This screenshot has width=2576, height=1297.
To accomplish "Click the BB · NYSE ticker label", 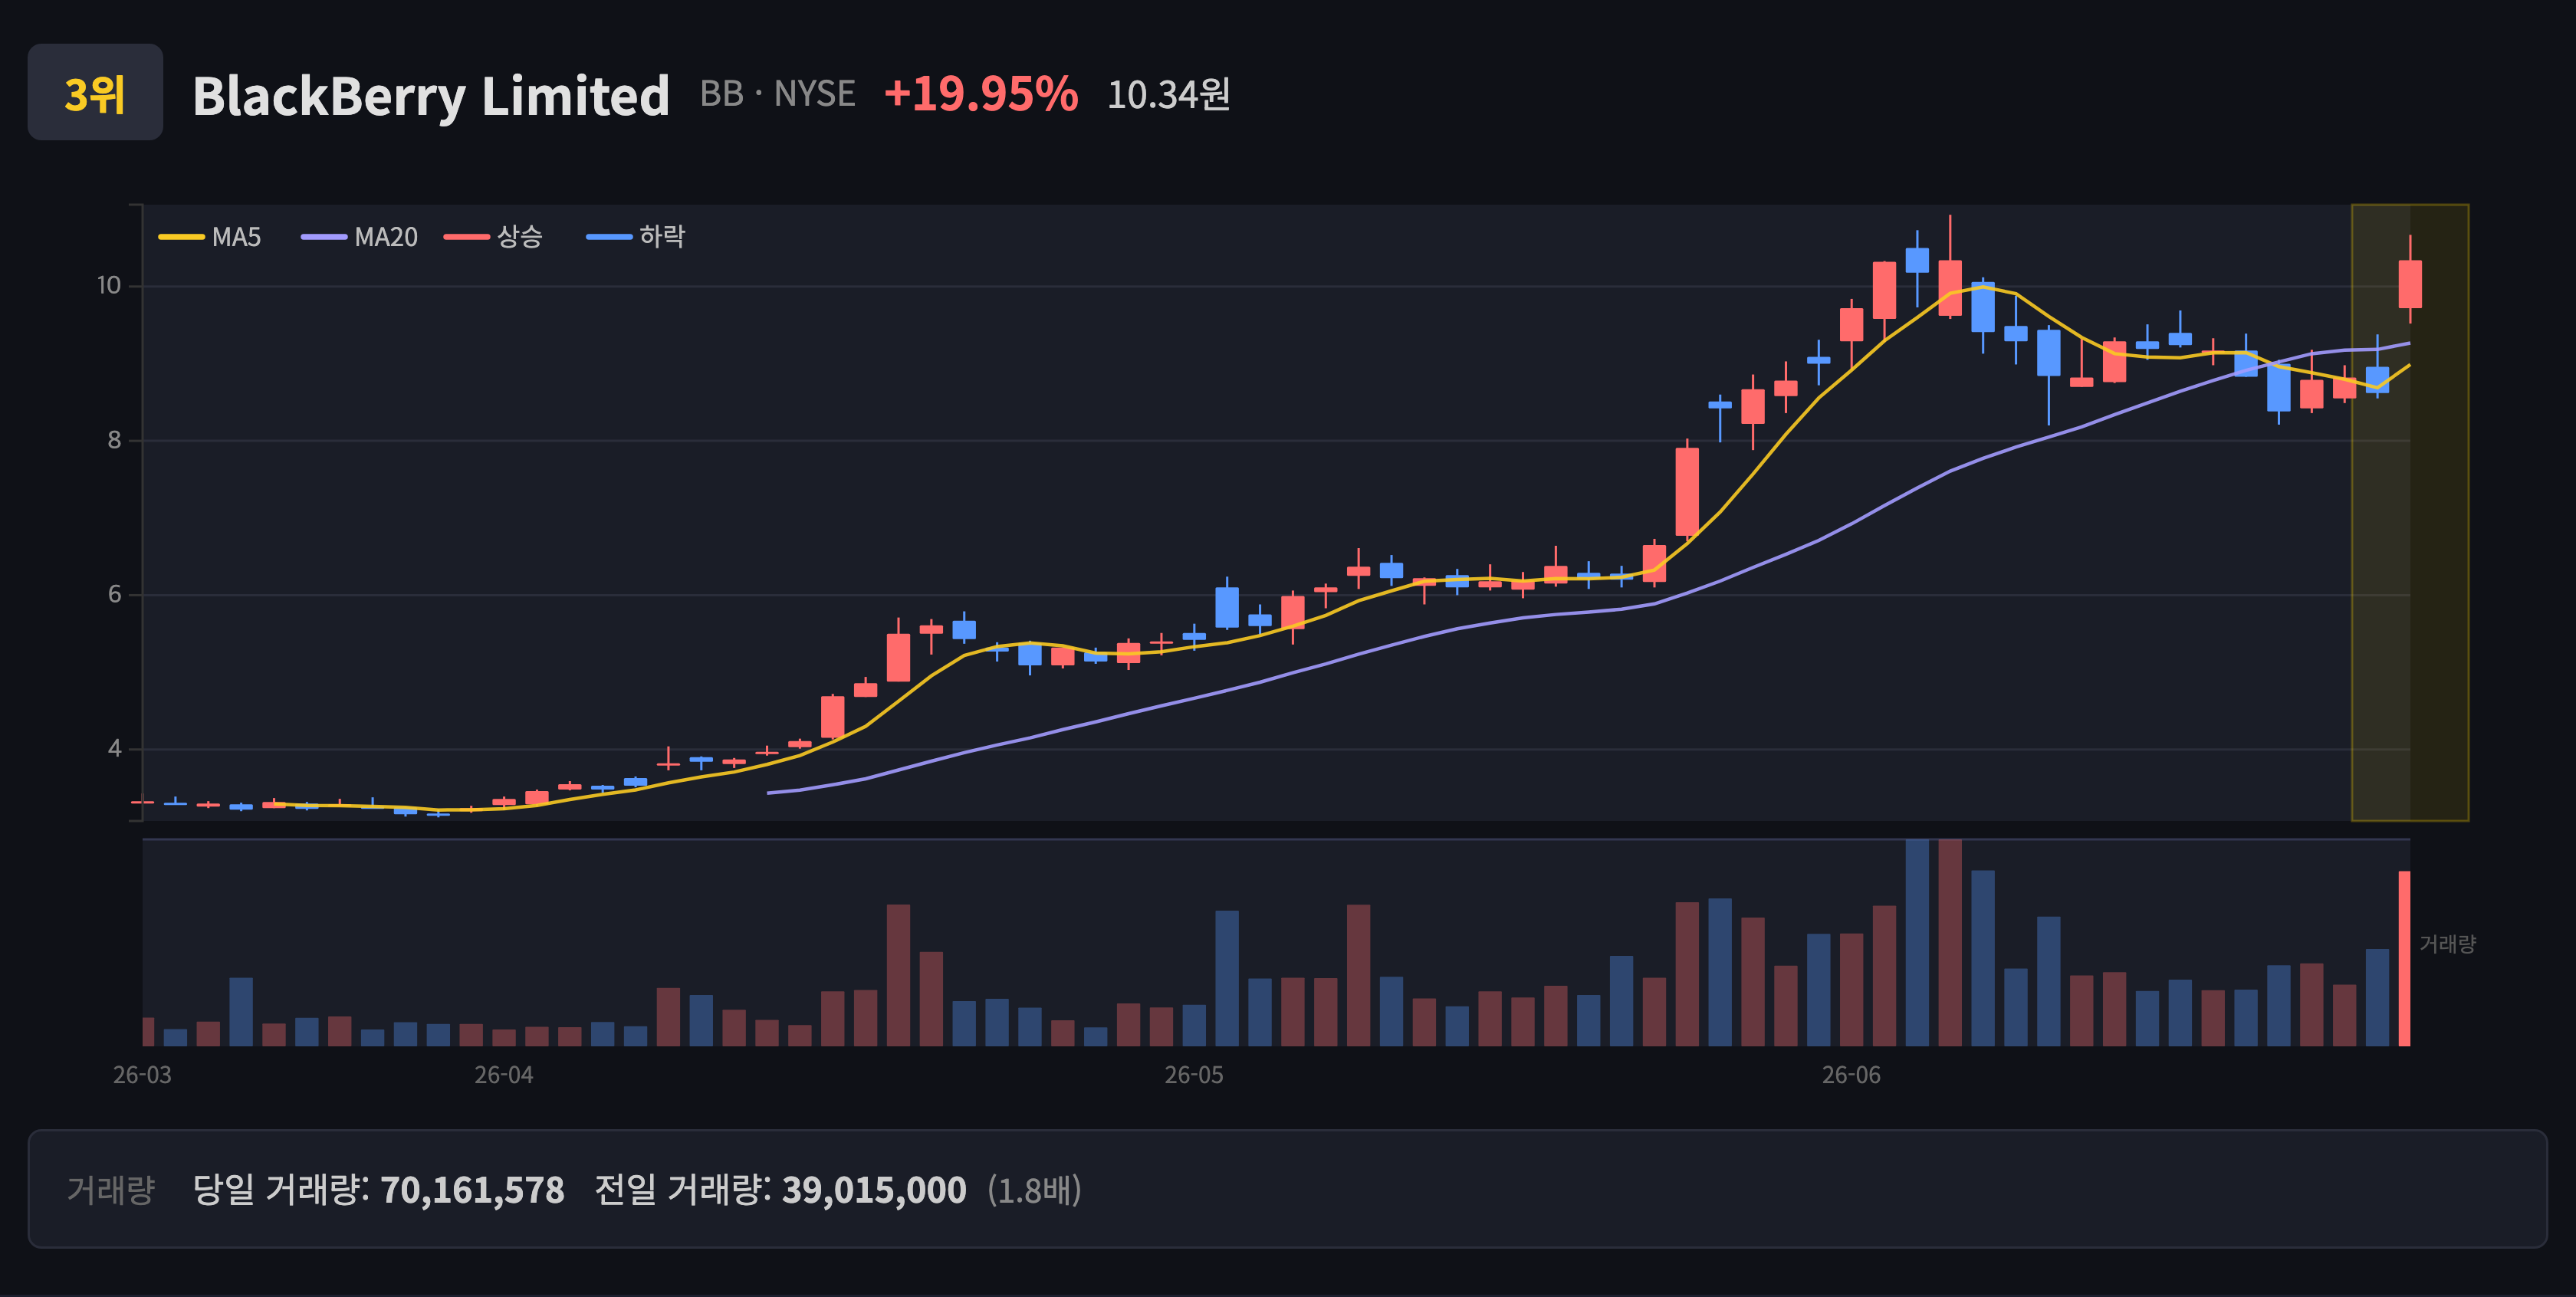I will [777, 94].
